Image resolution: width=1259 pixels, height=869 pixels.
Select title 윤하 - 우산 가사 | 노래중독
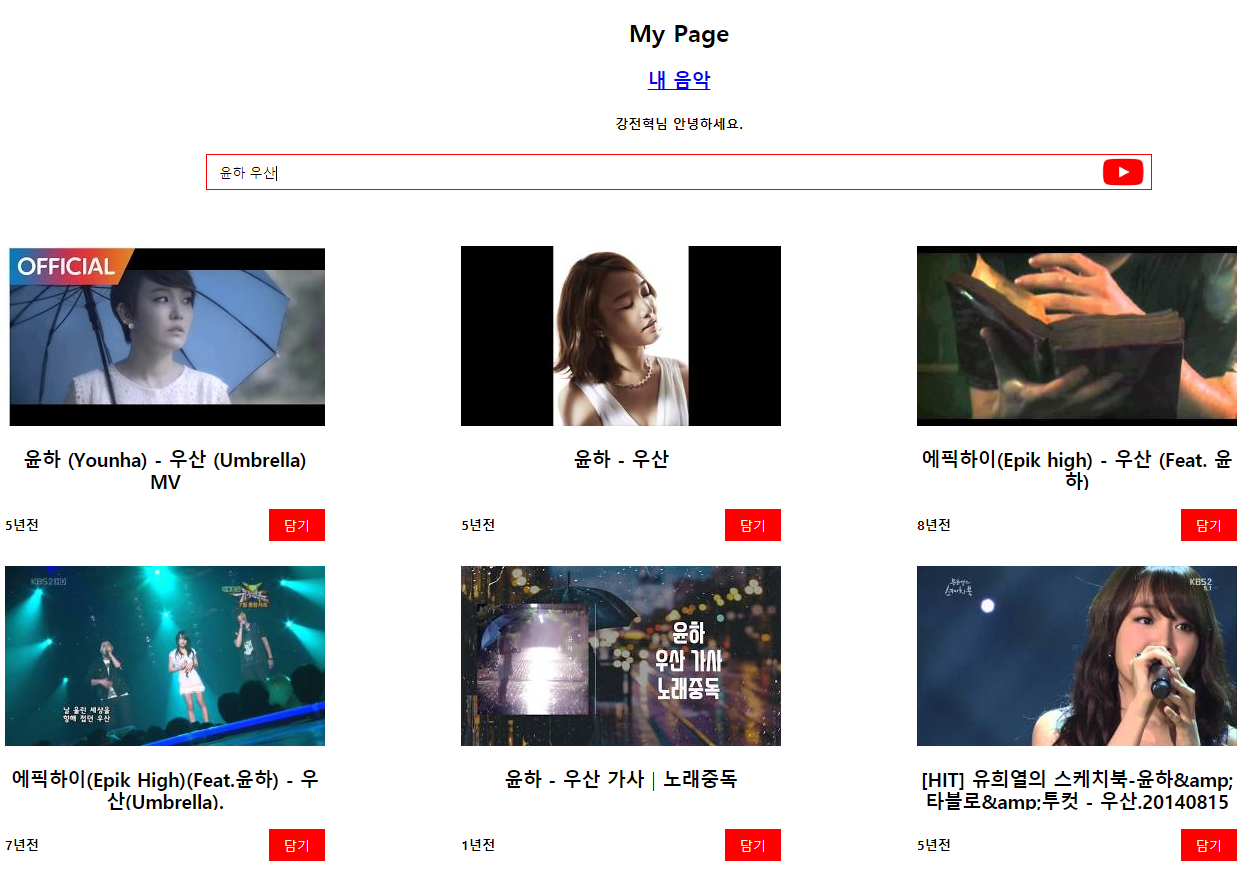pyautogui.click(x=621, y=779)
